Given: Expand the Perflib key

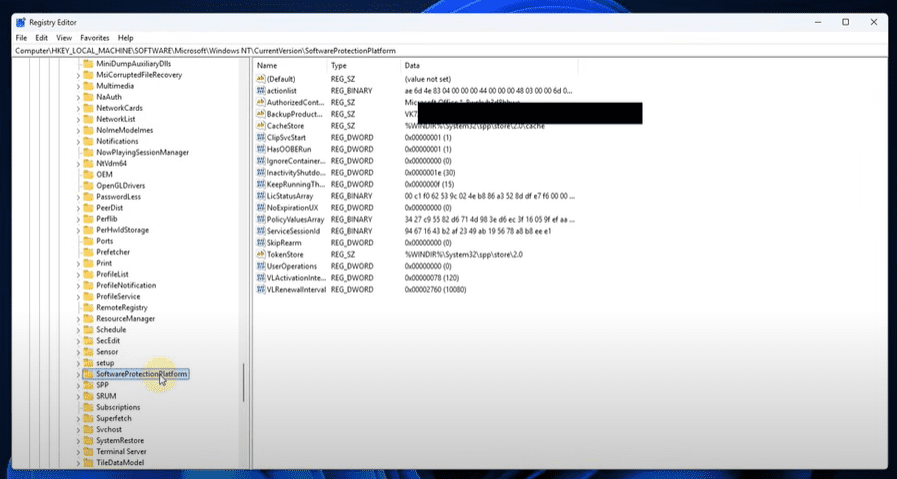Looking at the screenshot, I should coord(78,219).
